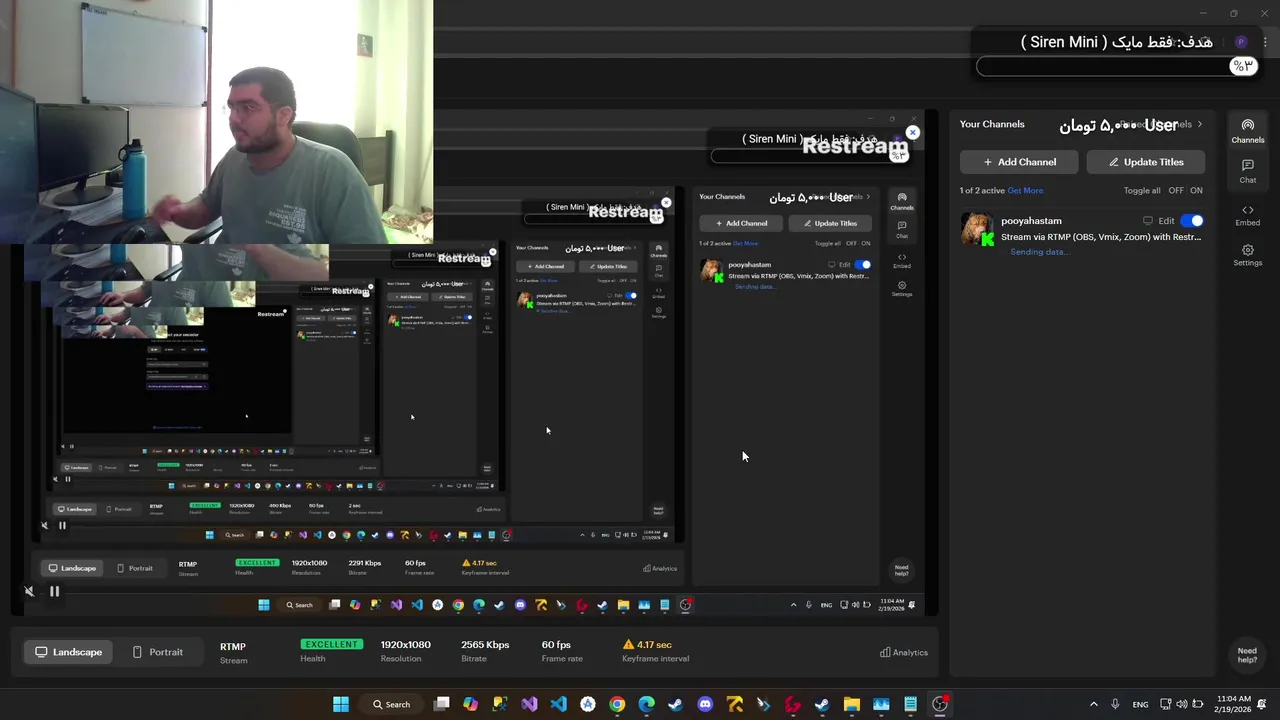Open the volume tray icon
Image resolution: width=1280 pixels, height=720 pixels.
click(1182, 704)
